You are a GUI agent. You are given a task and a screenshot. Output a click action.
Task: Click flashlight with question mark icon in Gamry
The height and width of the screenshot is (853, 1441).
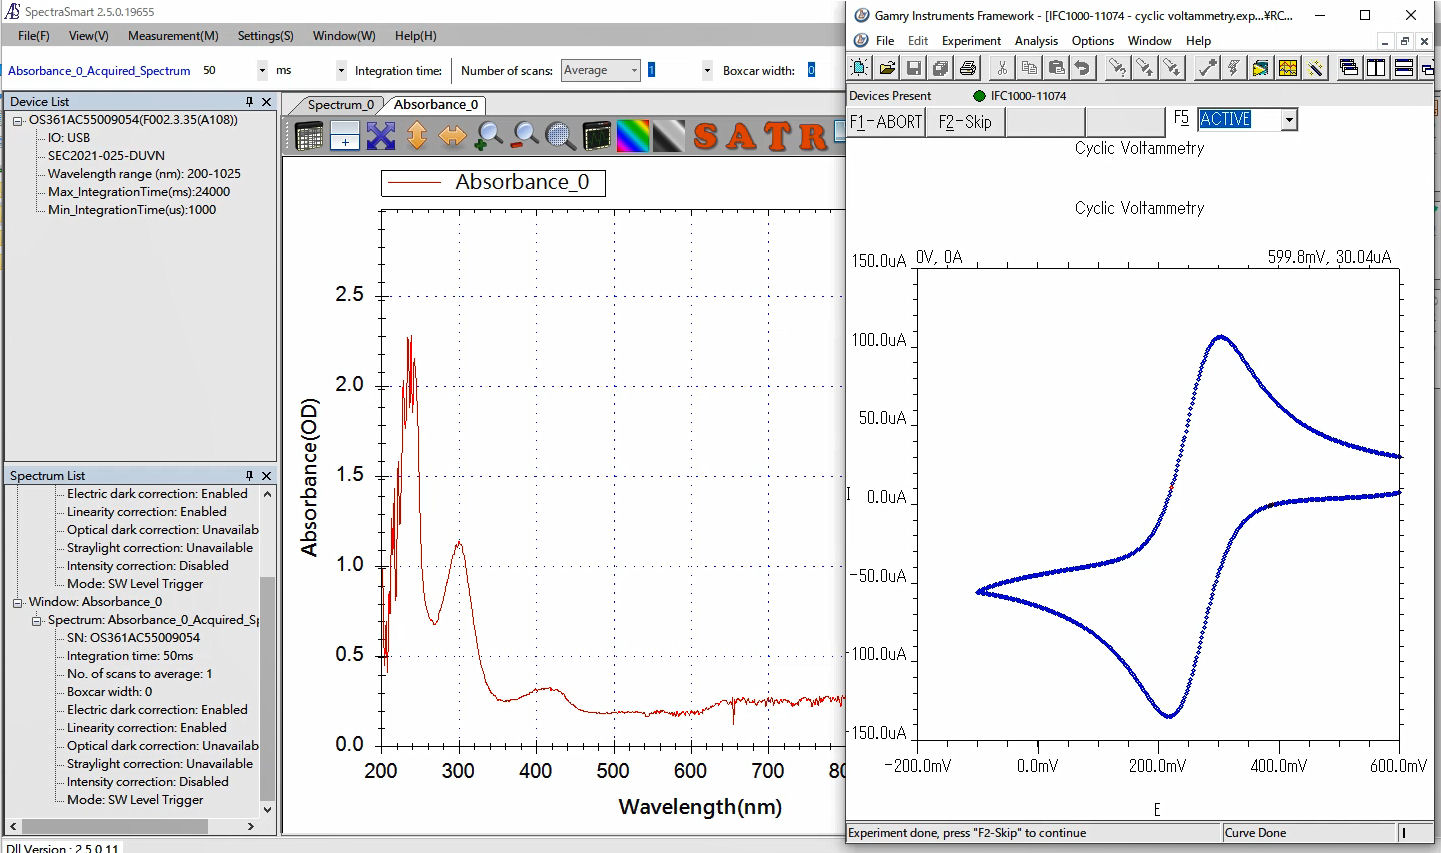(x=1118, y=68)
